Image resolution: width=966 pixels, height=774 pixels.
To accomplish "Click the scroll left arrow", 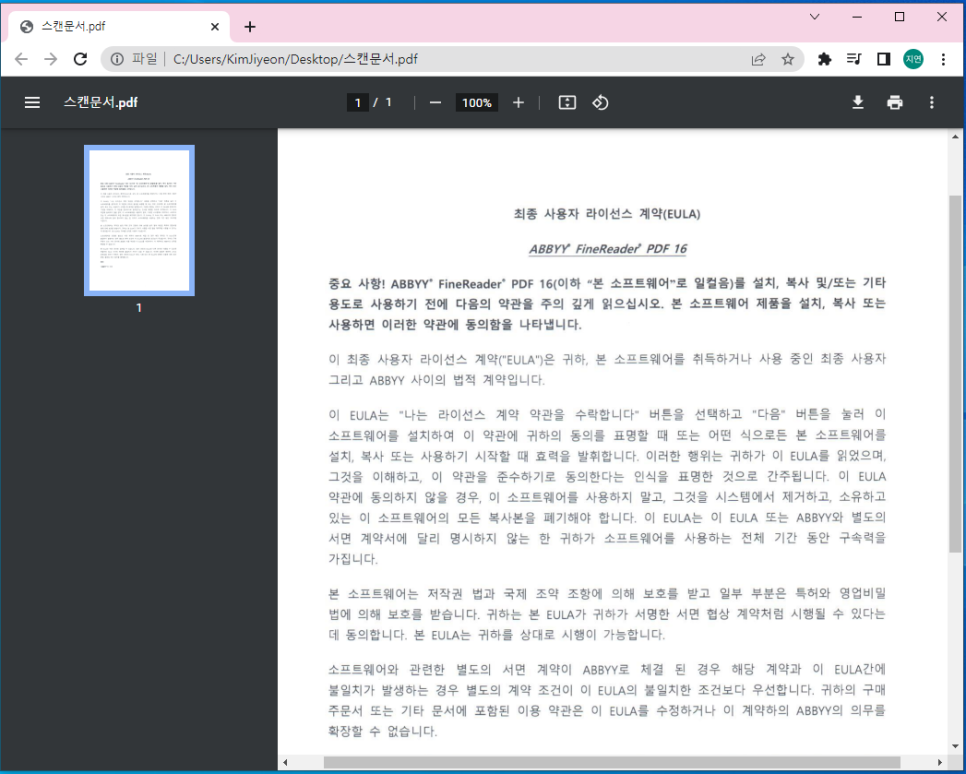I will pos(285,762).
